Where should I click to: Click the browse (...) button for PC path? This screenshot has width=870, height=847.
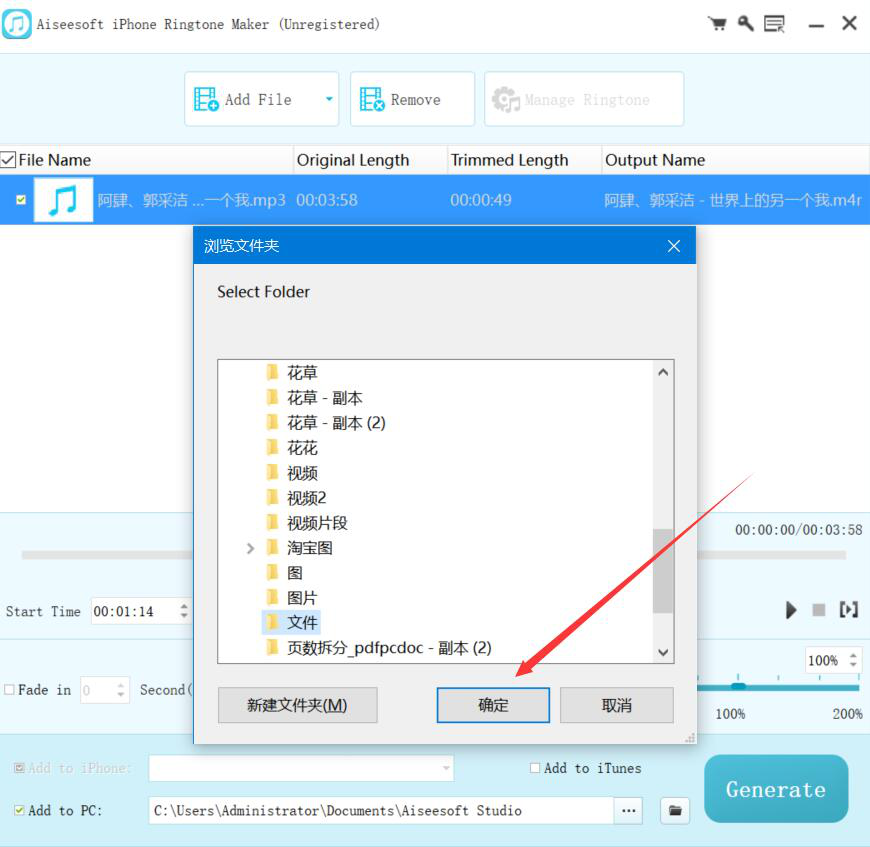628,810
